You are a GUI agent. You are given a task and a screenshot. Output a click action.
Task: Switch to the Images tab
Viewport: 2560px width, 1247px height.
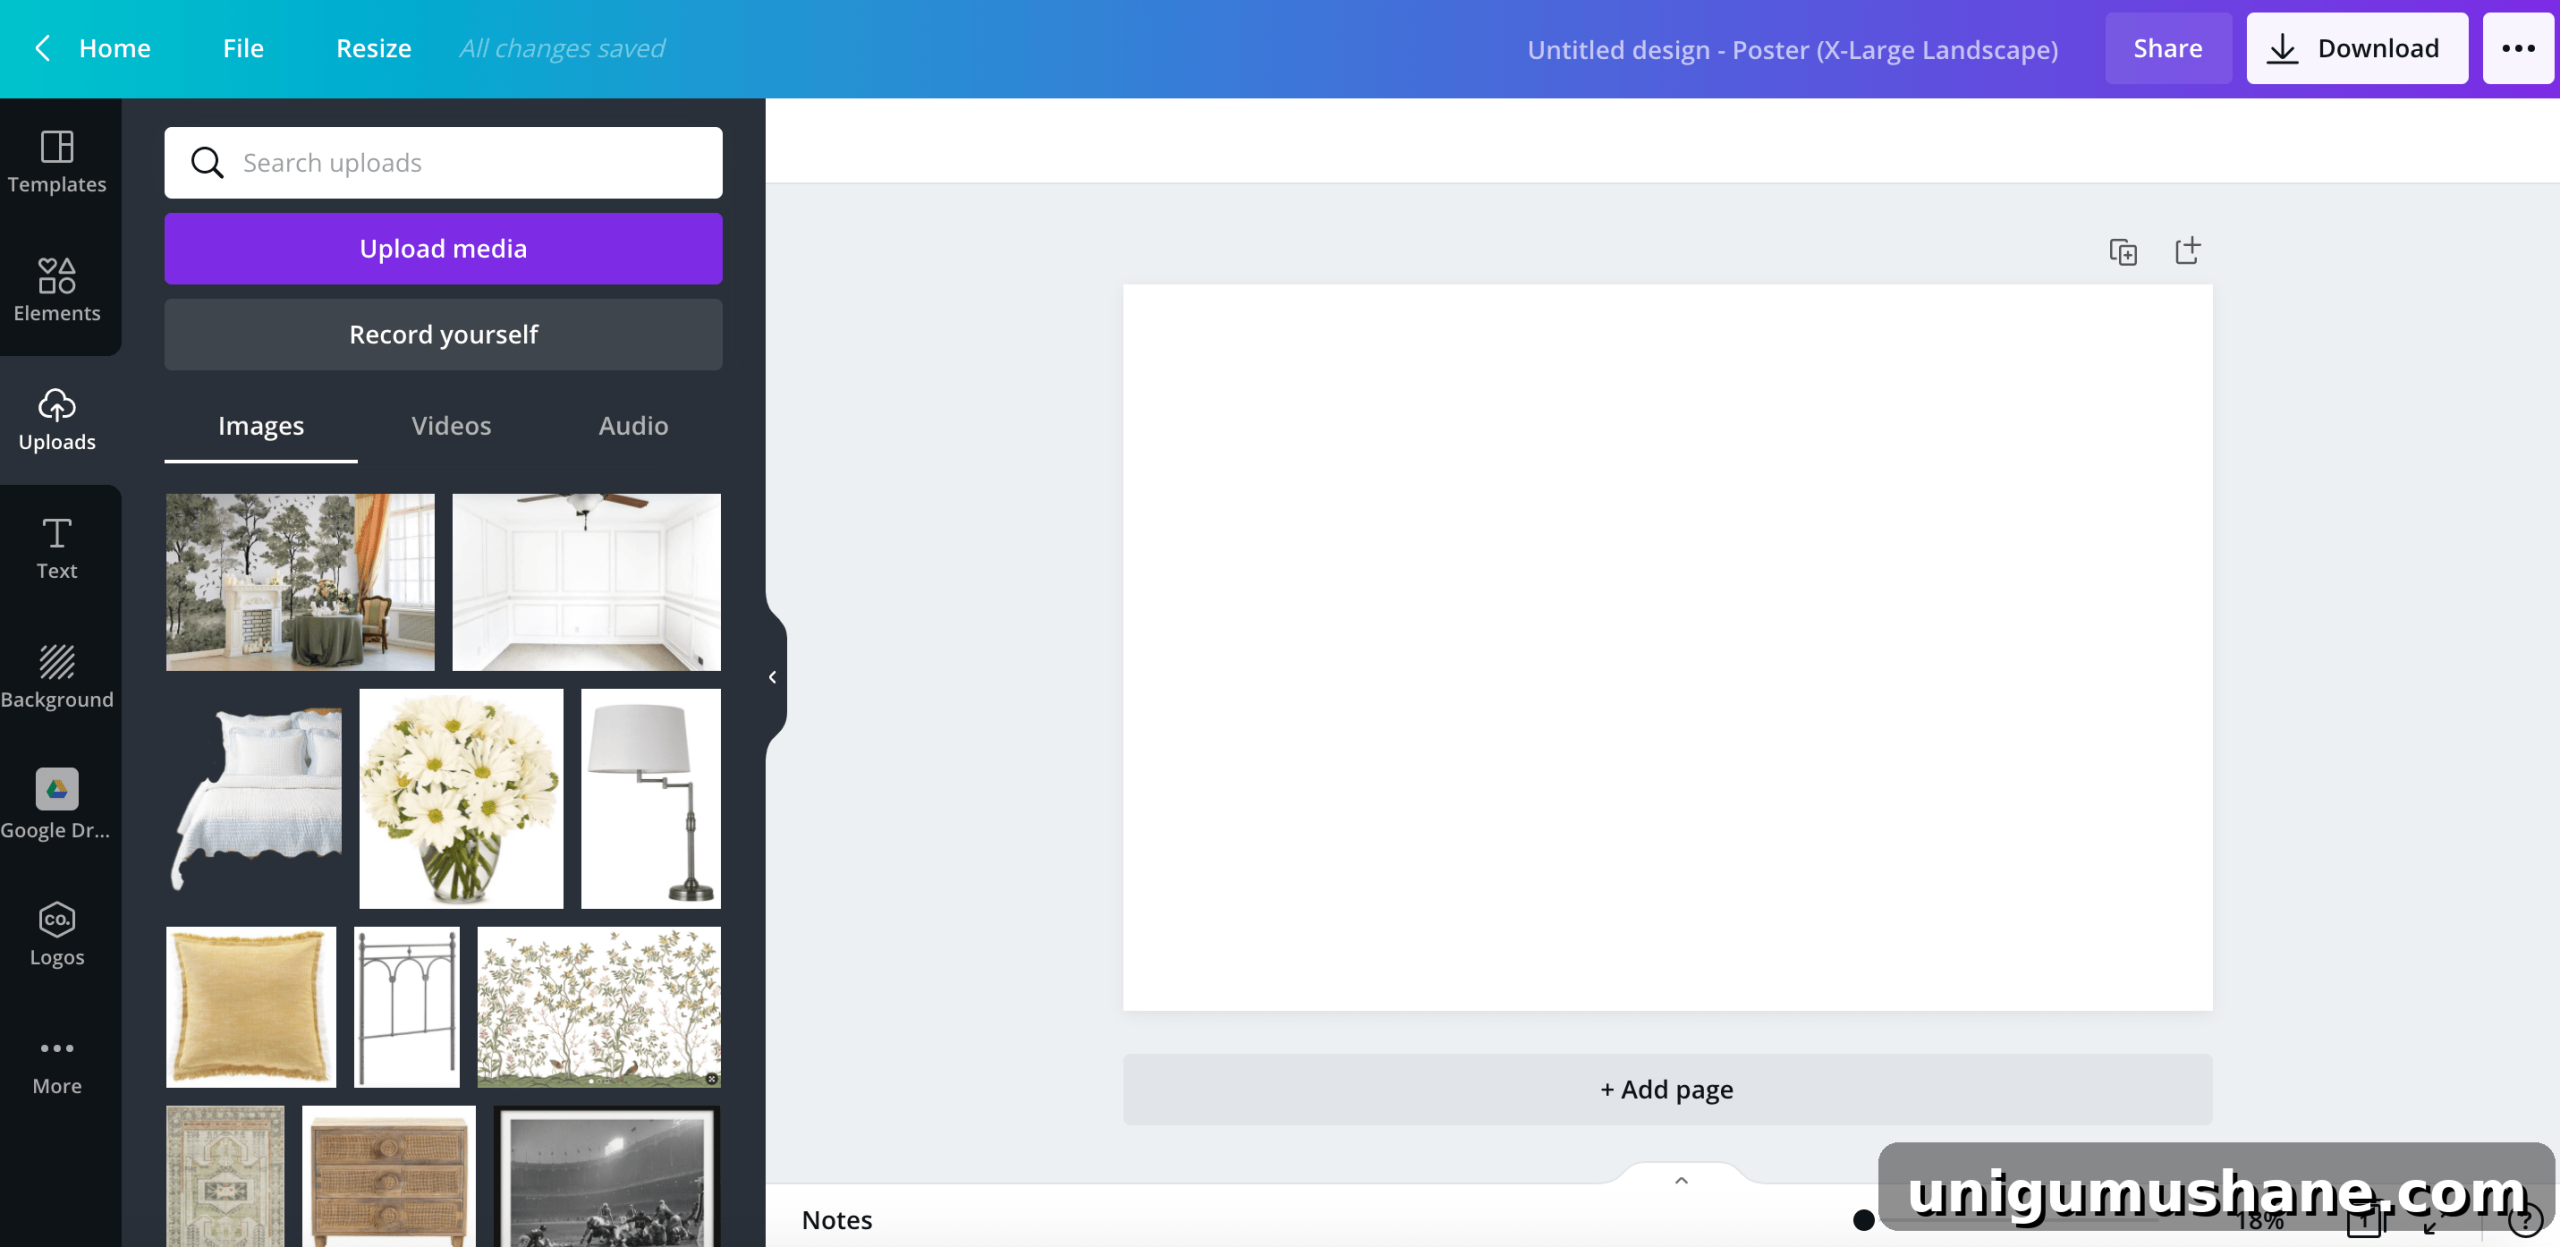tap(261, 426)
